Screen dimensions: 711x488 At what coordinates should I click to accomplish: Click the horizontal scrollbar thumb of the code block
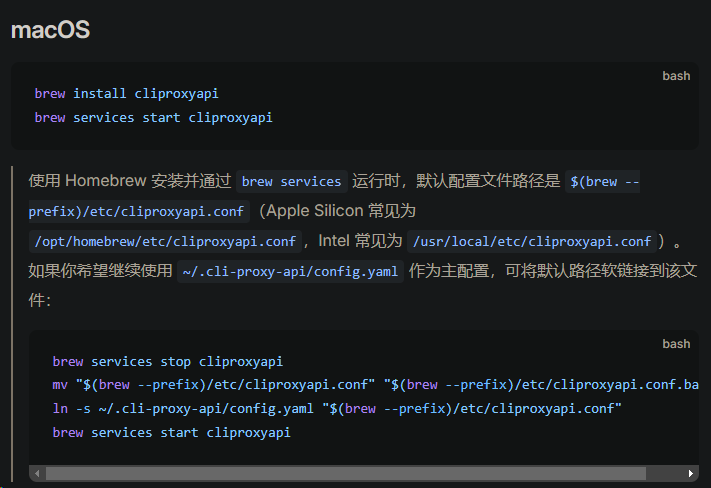coord(346,473)
